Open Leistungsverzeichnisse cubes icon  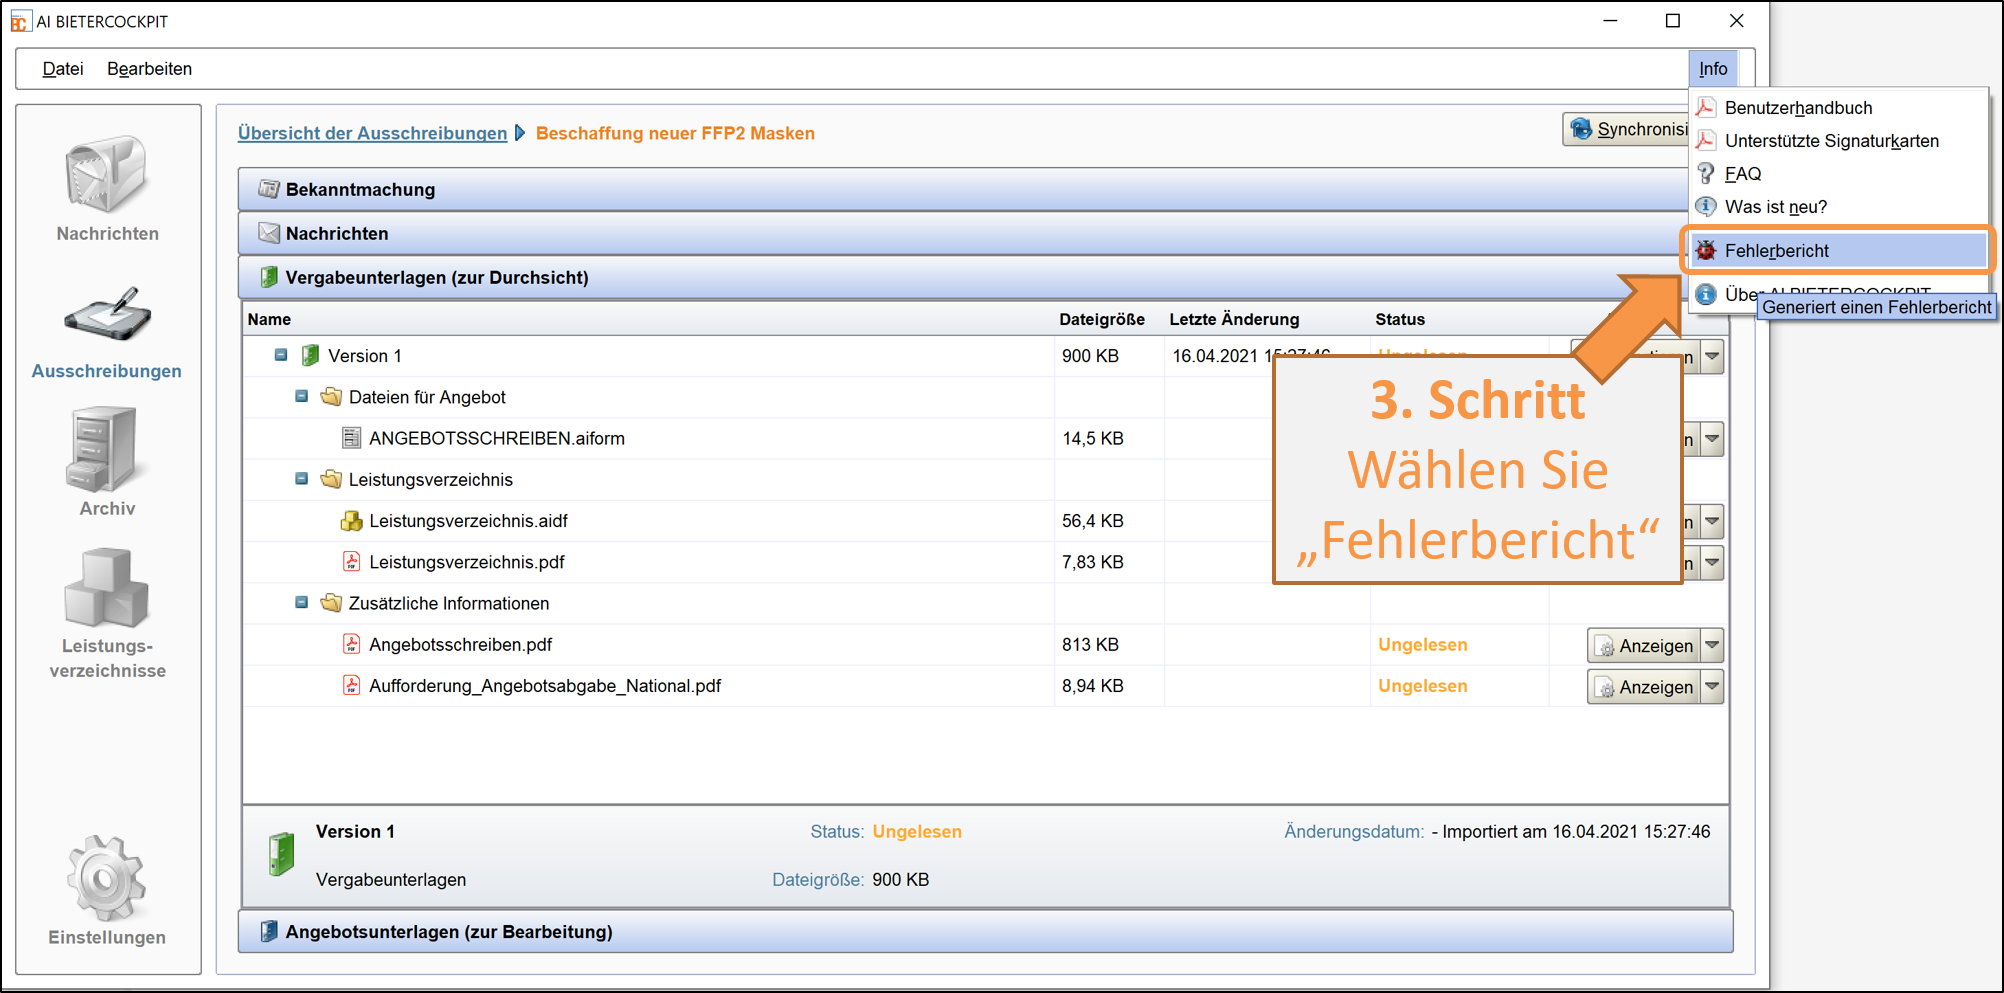(106, 588)
